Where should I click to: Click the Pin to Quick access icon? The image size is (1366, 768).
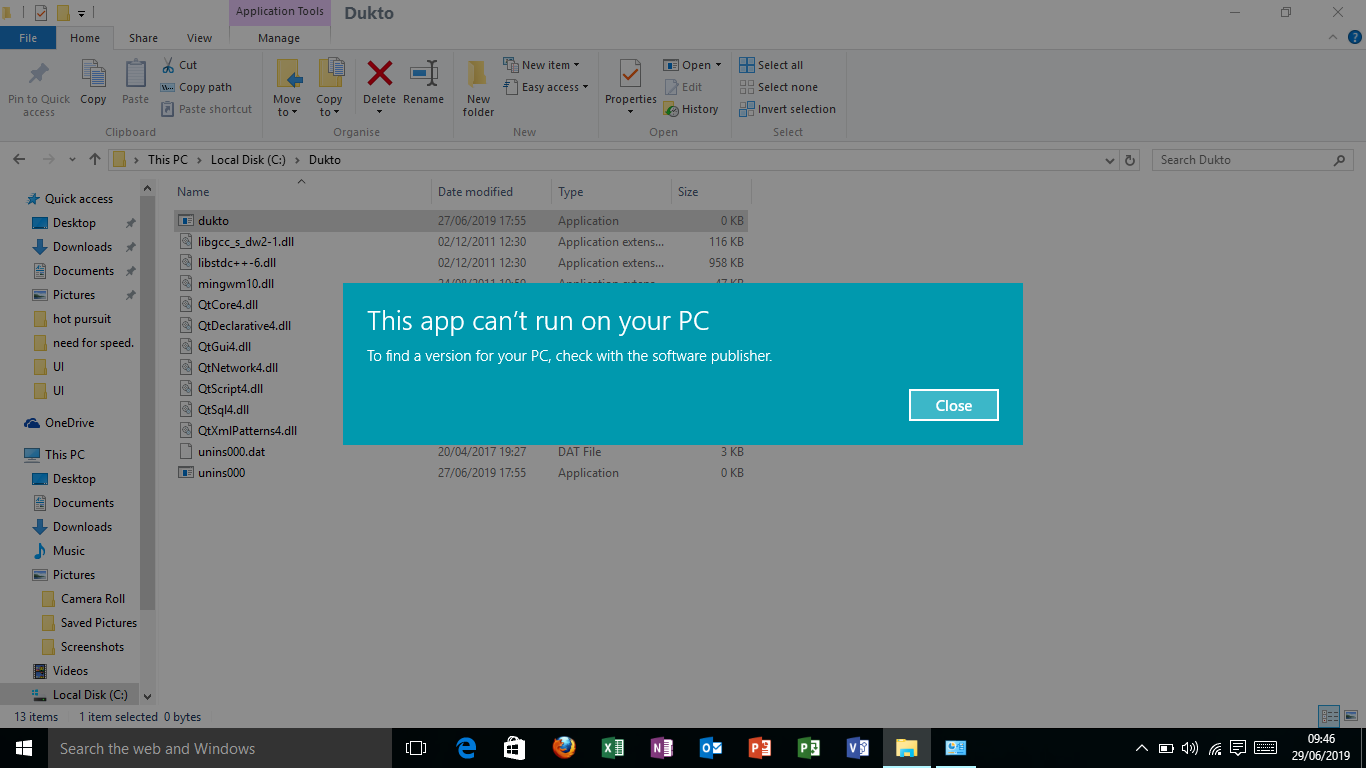click(x=39, y=75)
